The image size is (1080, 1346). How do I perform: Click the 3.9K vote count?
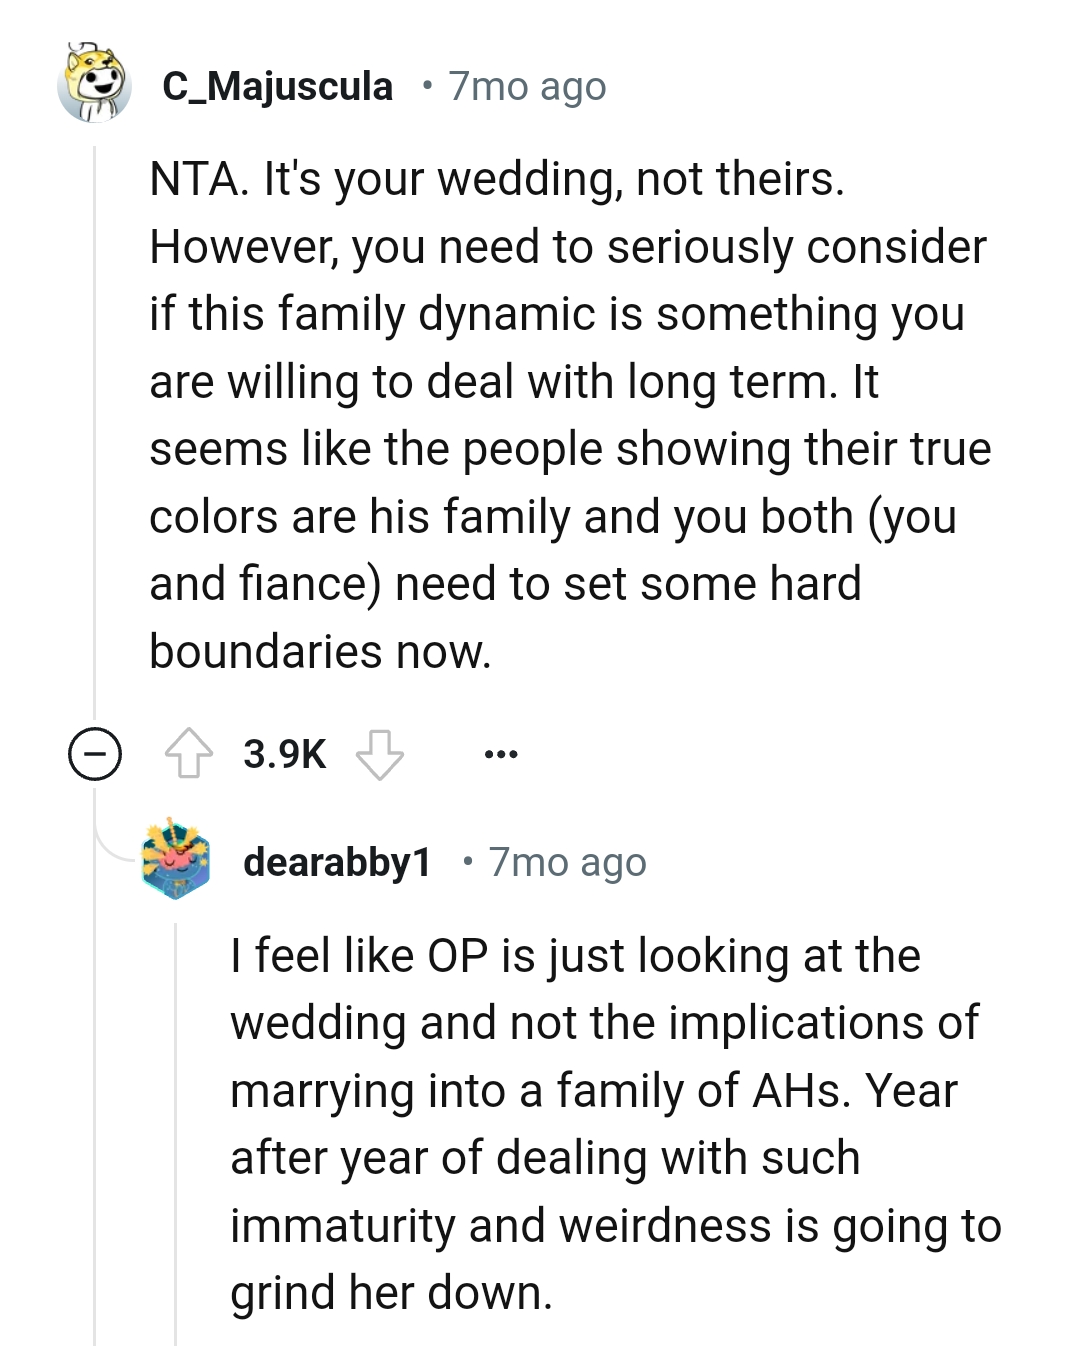(x=283, y=755)
